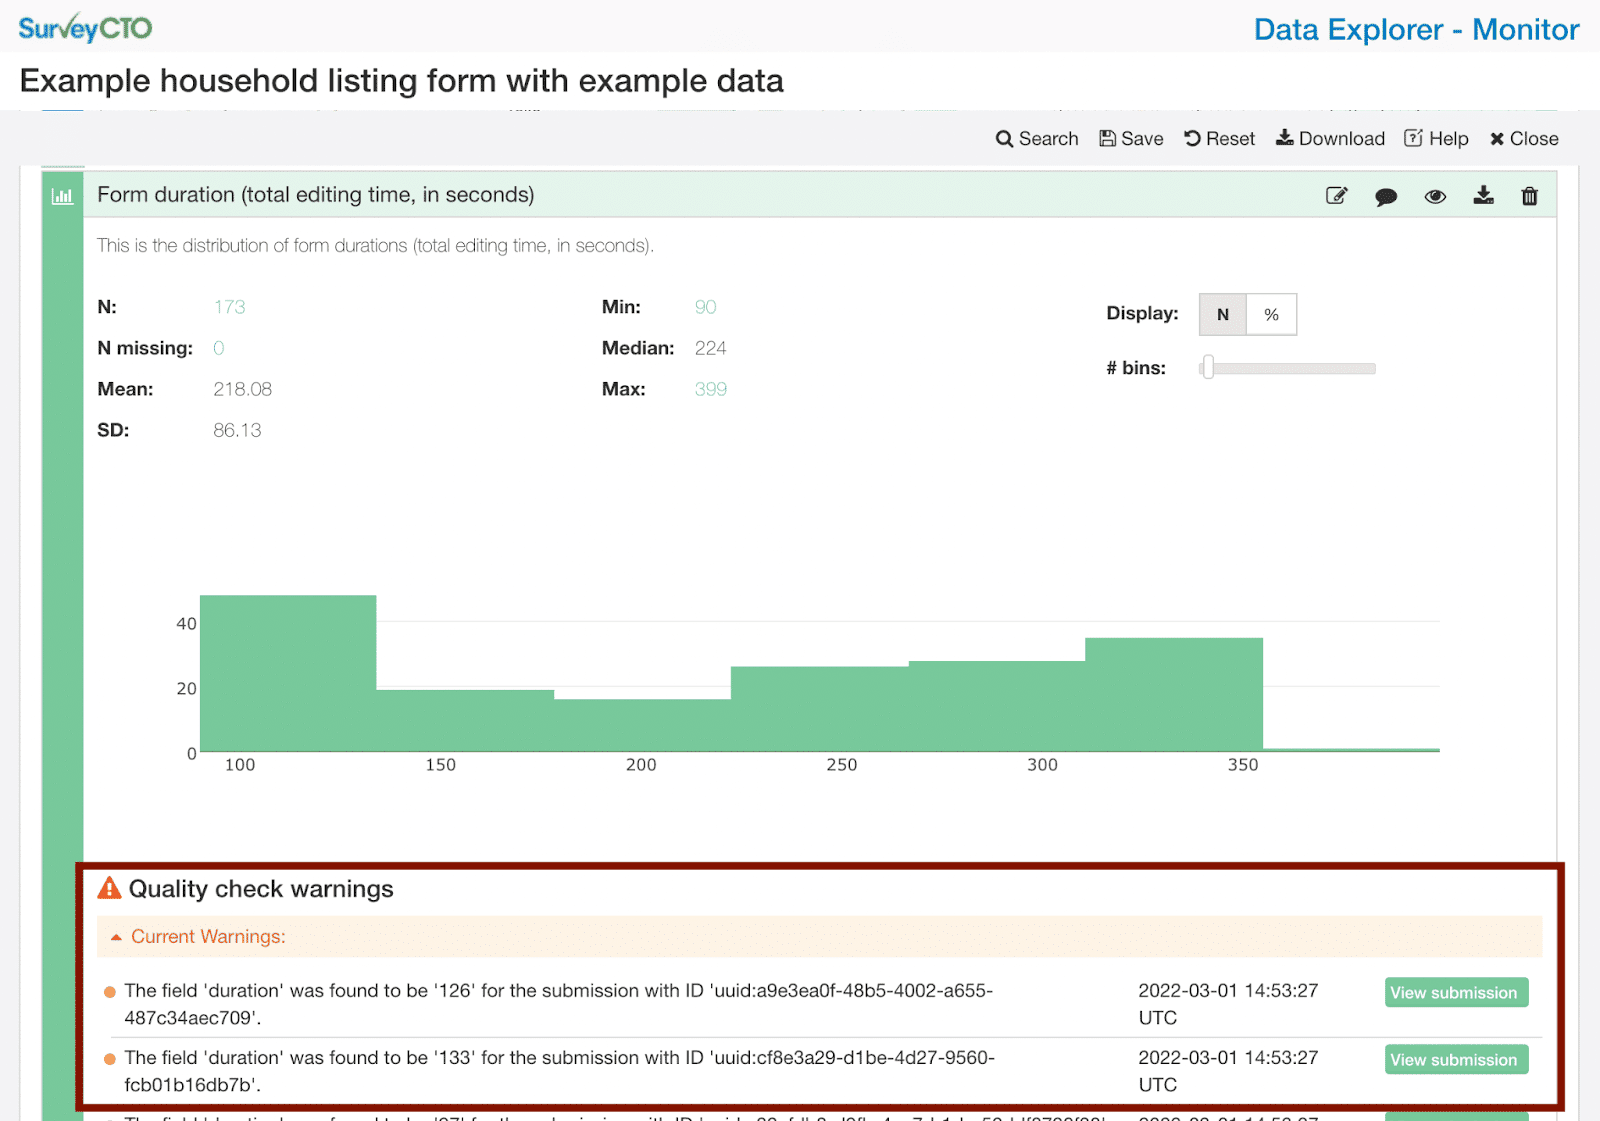1600x1121 pixels.
Task: Click the SD value 86.13
Action: point(237,430)
